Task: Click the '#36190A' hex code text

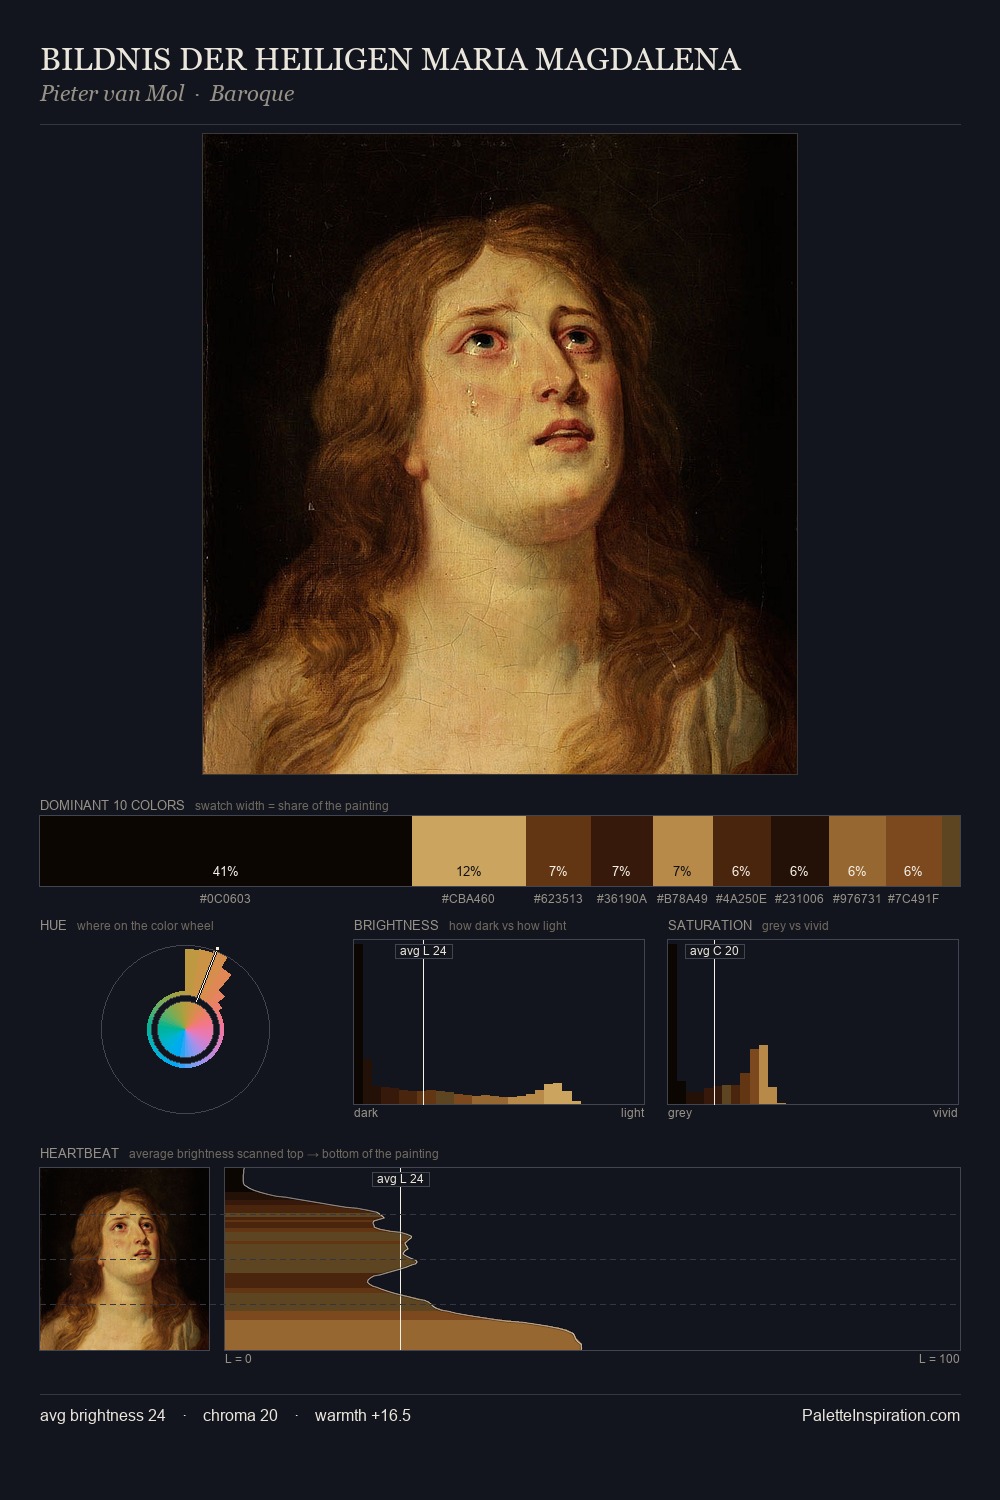Action: pos(622,899)
